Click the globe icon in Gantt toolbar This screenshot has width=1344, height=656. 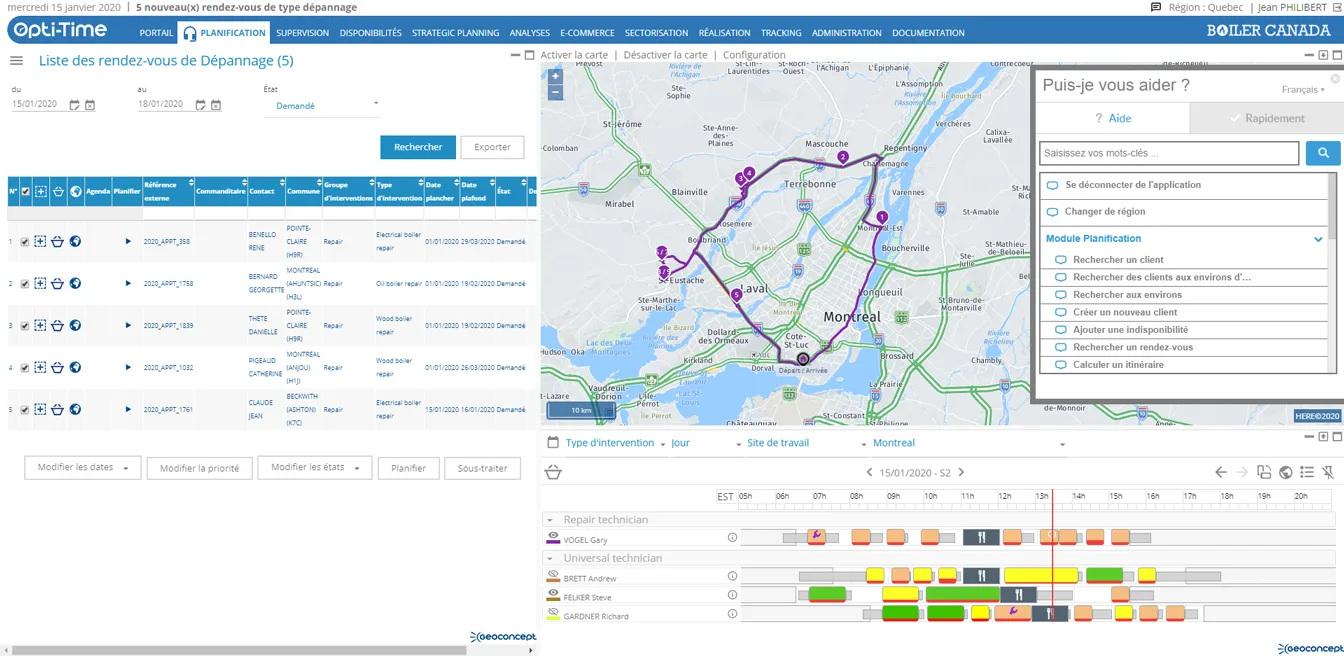tap(1286, 472)
